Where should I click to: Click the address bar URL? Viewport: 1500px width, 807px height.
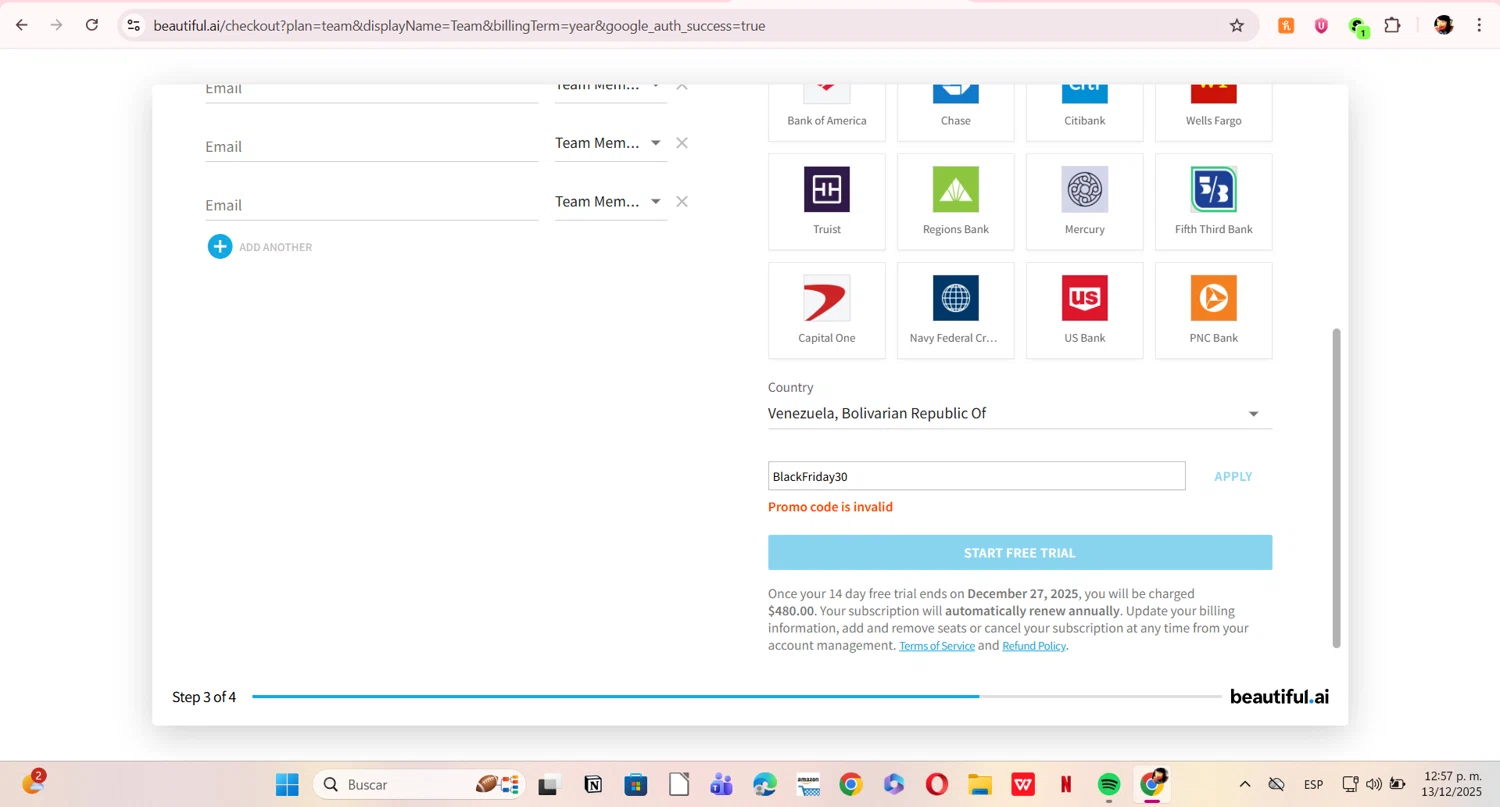tap(460, 26)
